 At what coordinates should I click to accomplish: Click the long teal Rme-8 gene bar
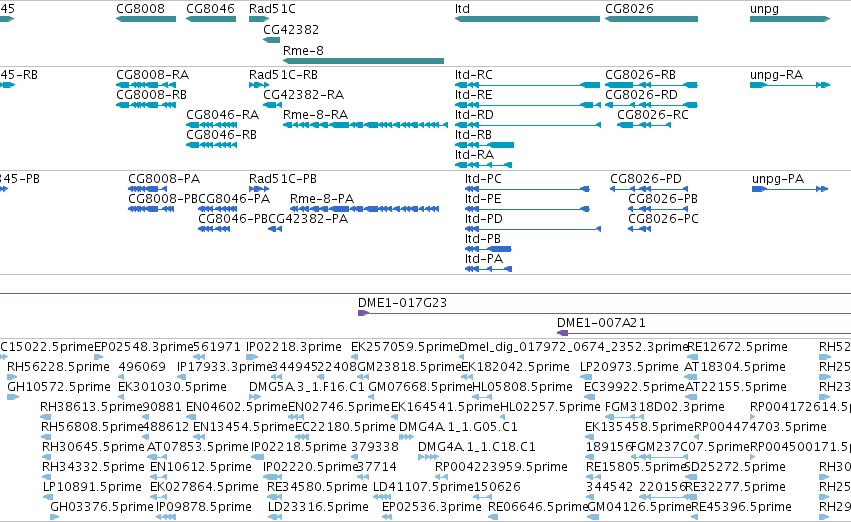364,61
